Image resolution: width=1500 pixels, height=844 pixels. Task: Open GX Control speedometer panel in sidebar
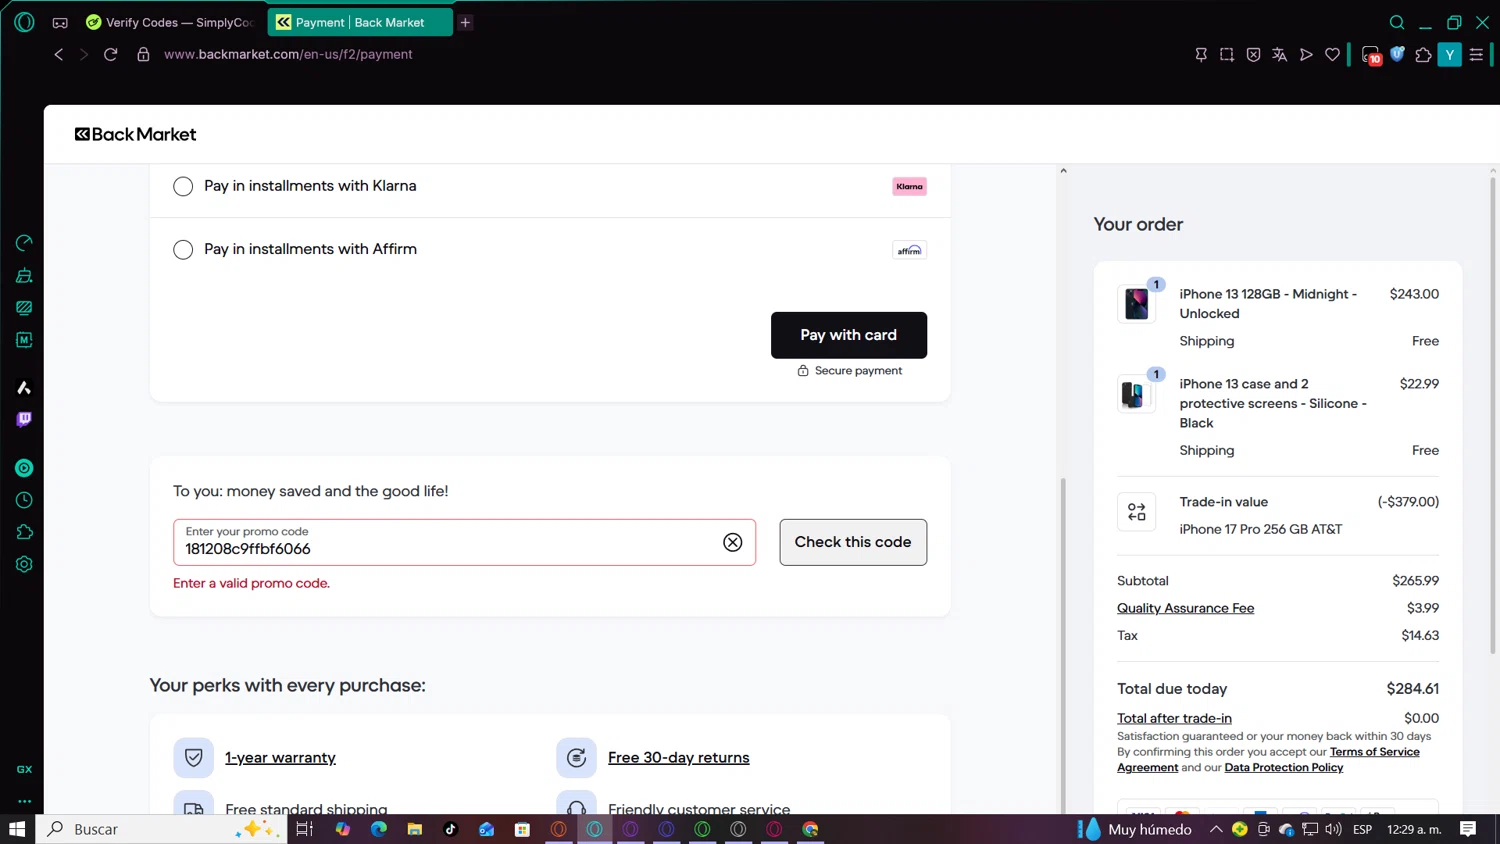tap(24, 243)
